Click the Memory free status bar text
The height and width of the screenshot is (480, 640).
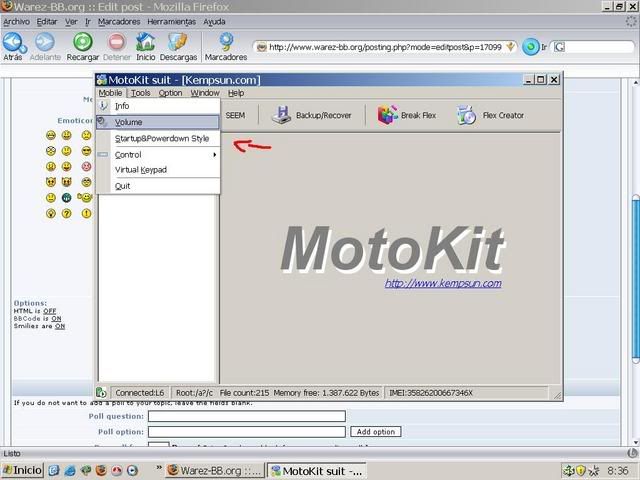click(326, 393)
